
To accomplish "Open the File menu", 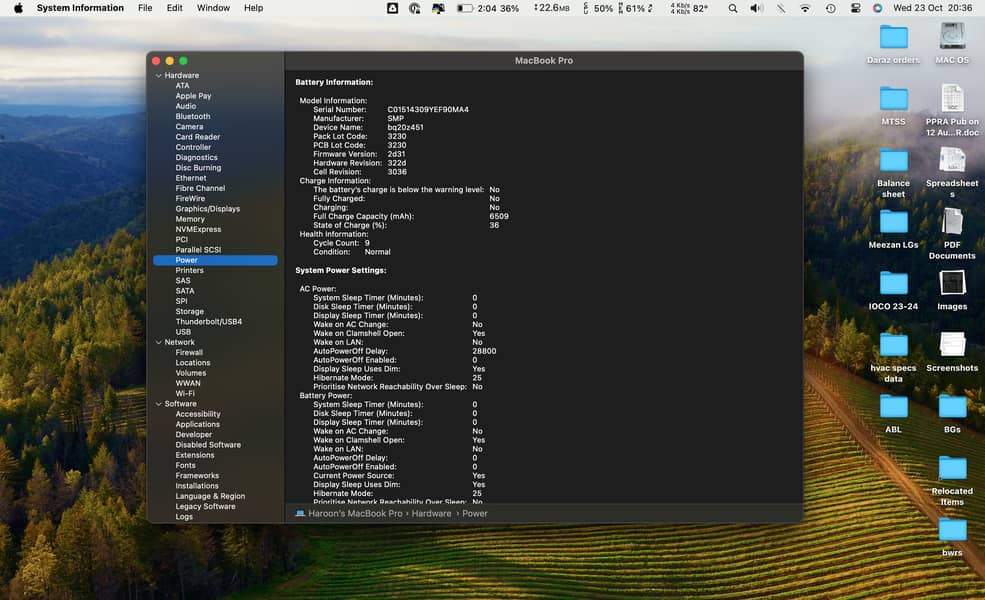I will point(145,8).
